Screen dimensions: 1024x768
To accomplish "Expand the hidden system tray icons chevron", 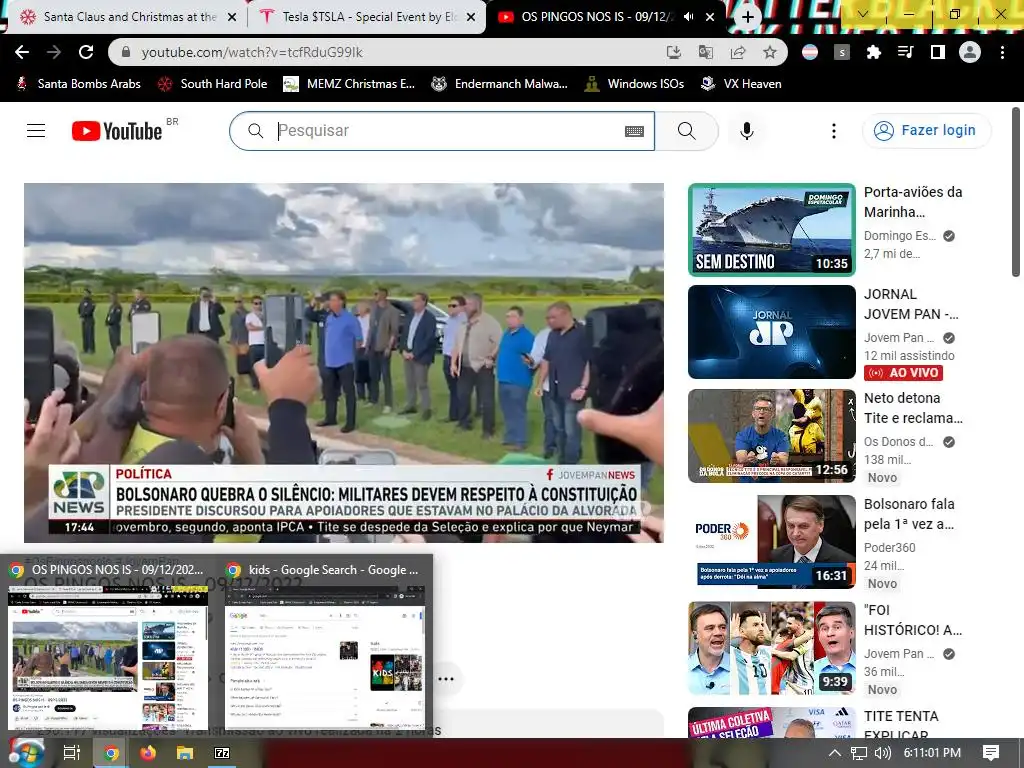I will 835,753.
